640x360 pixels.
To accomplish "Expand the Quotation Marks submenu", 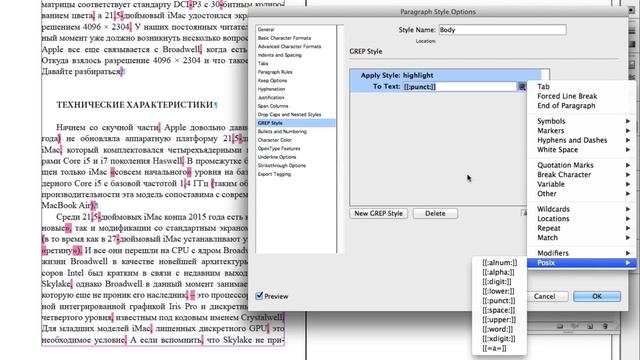I will (582, 165).
